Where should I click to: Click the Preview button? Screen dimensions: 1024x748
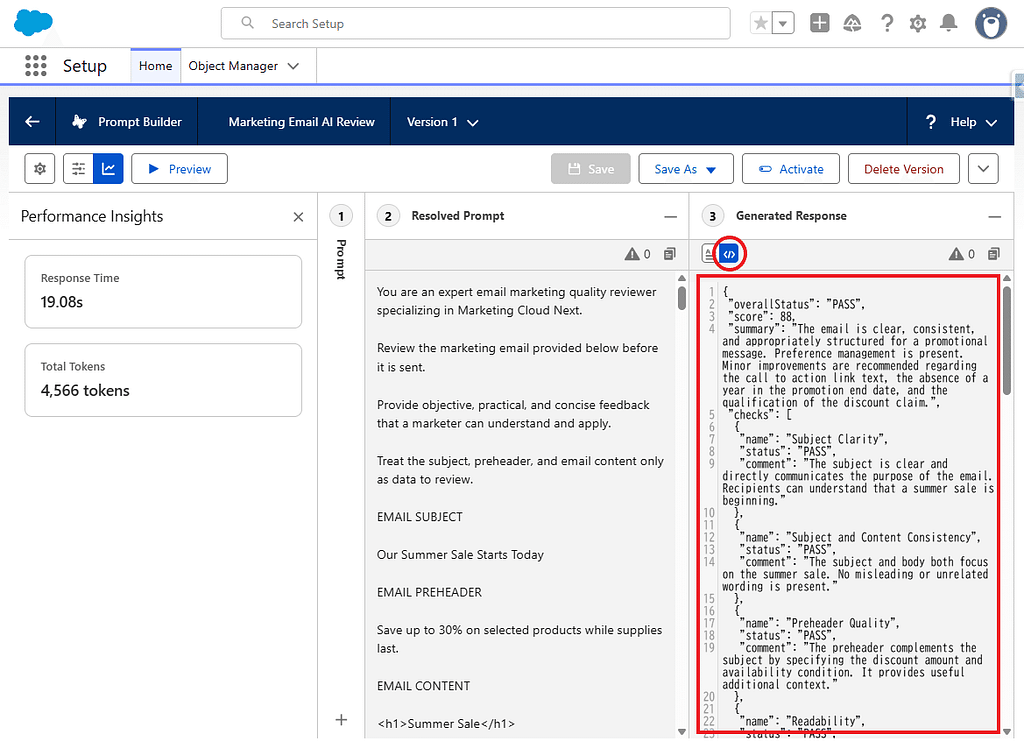pos(180,169)
